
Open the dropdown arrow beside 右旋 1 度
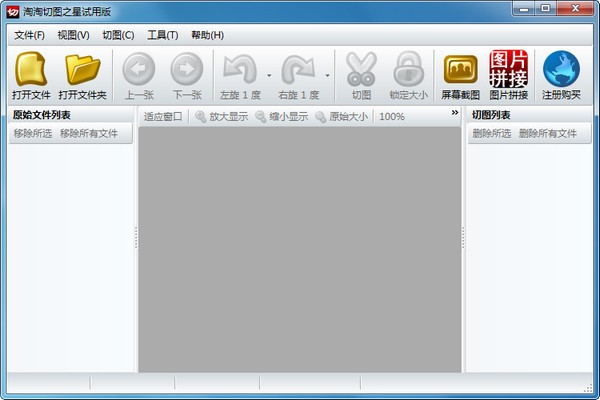pyautogui.click(x=328, y=75)
